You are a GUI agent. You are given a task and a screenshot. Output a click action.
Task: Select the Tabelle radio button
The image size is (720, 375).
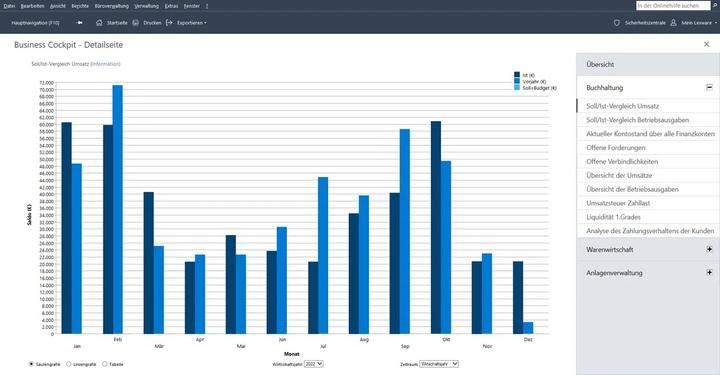point(105,364)
